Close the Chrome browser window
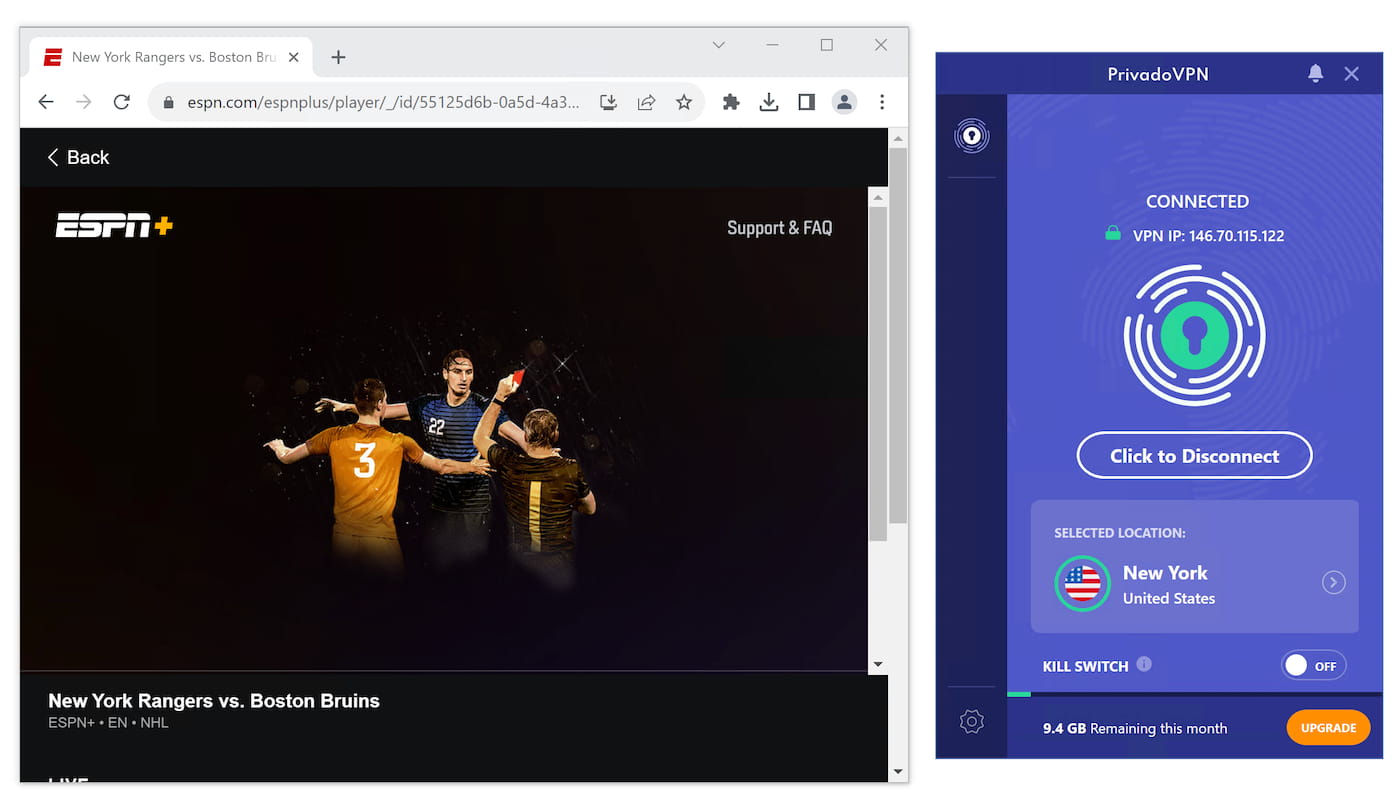This screenshot has height=804, width=1400. 881,45
